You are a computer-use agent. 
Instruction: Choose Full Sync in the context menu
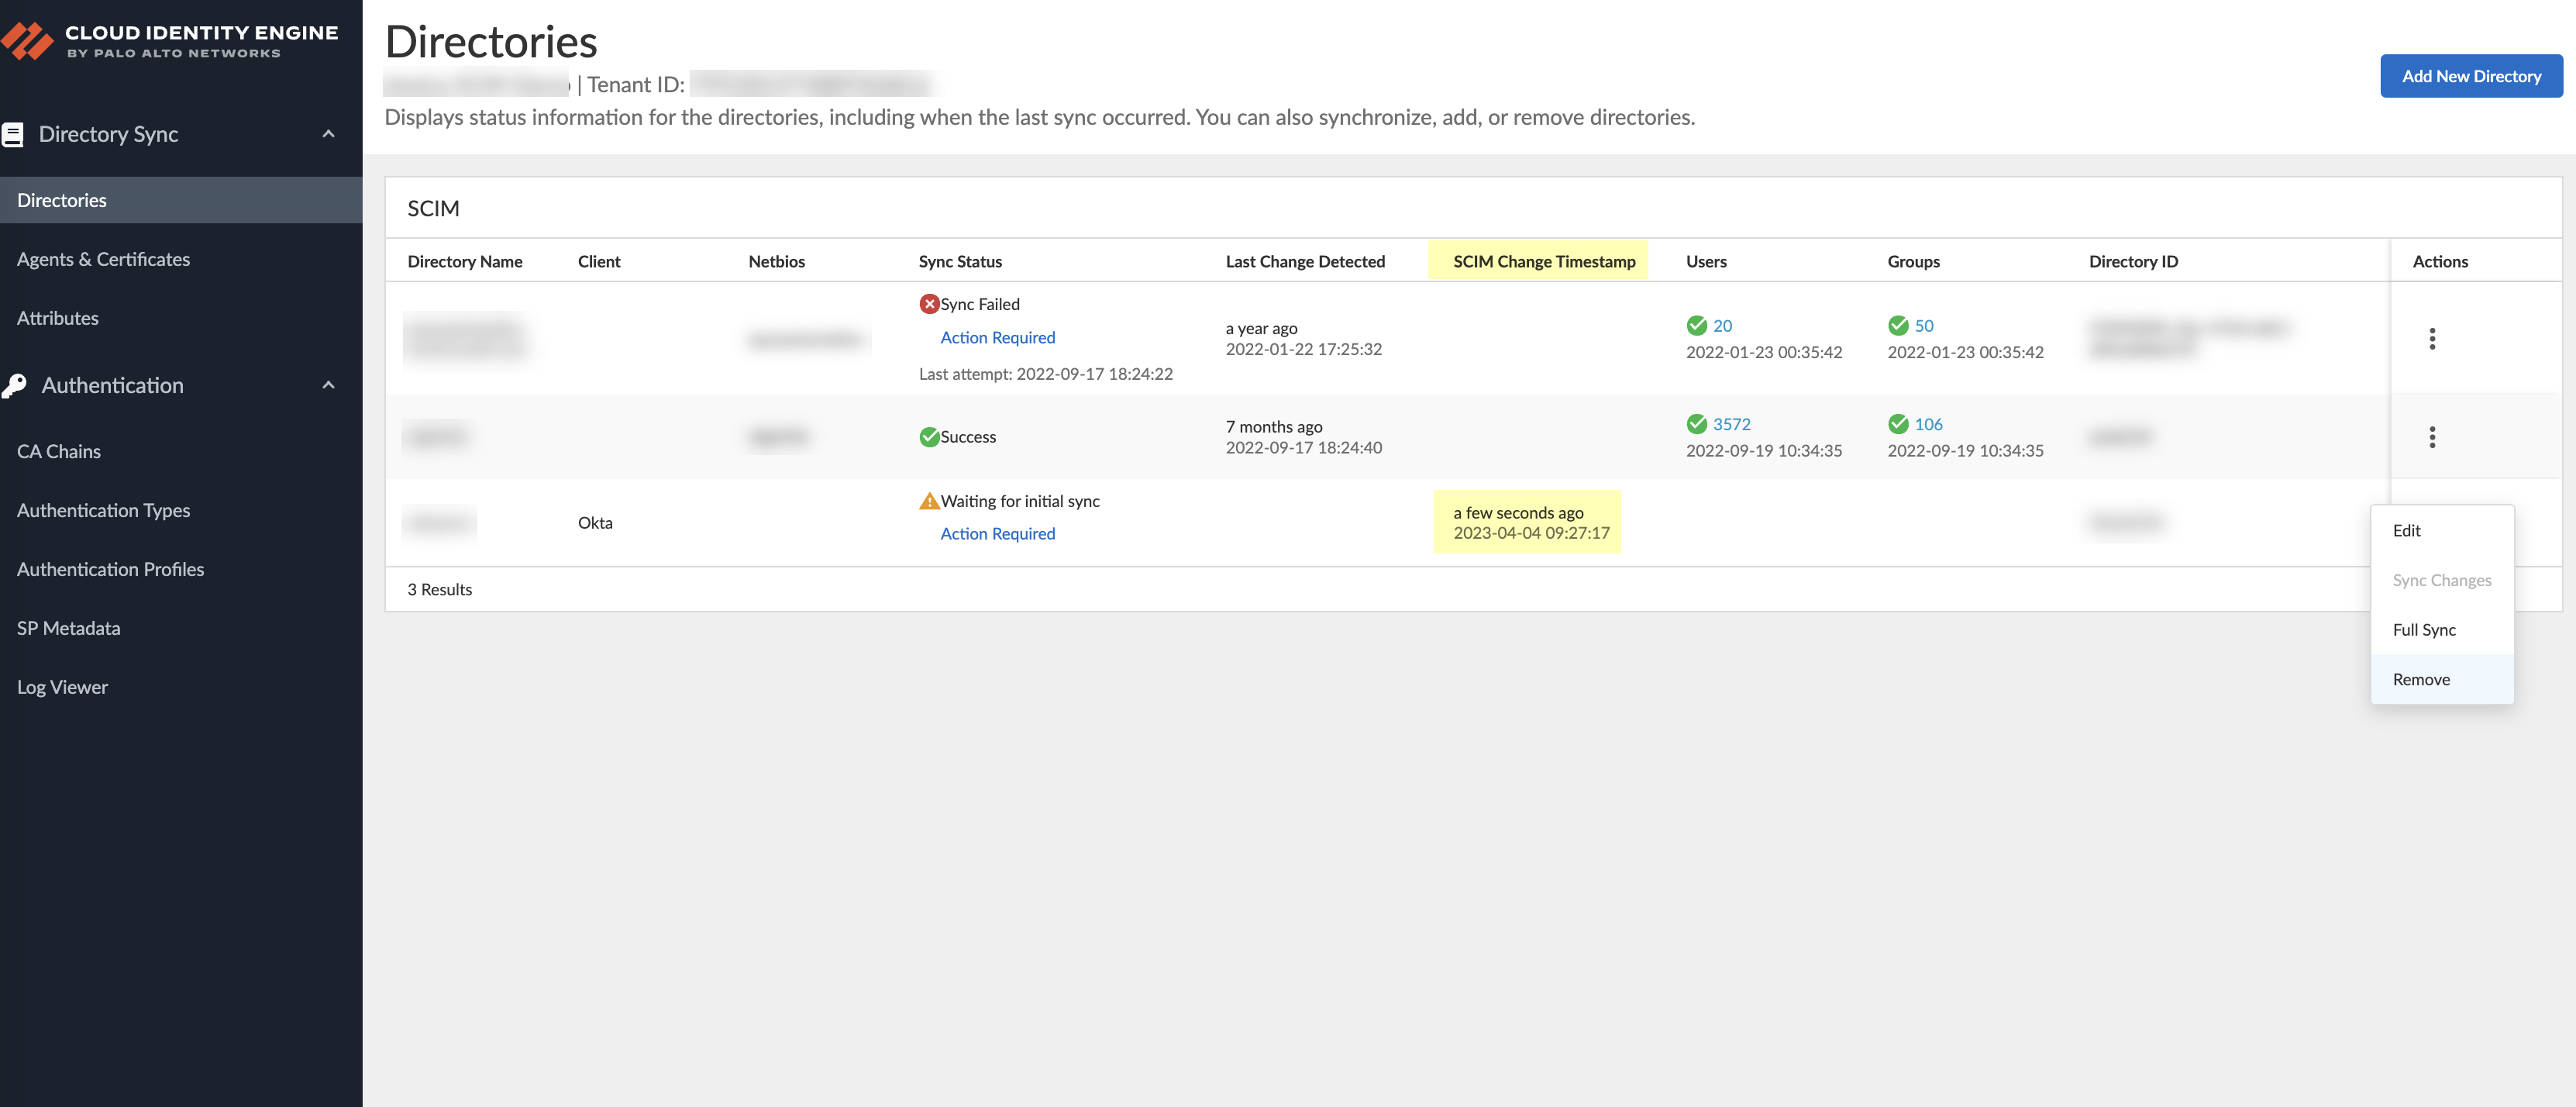click(2423, 629)
